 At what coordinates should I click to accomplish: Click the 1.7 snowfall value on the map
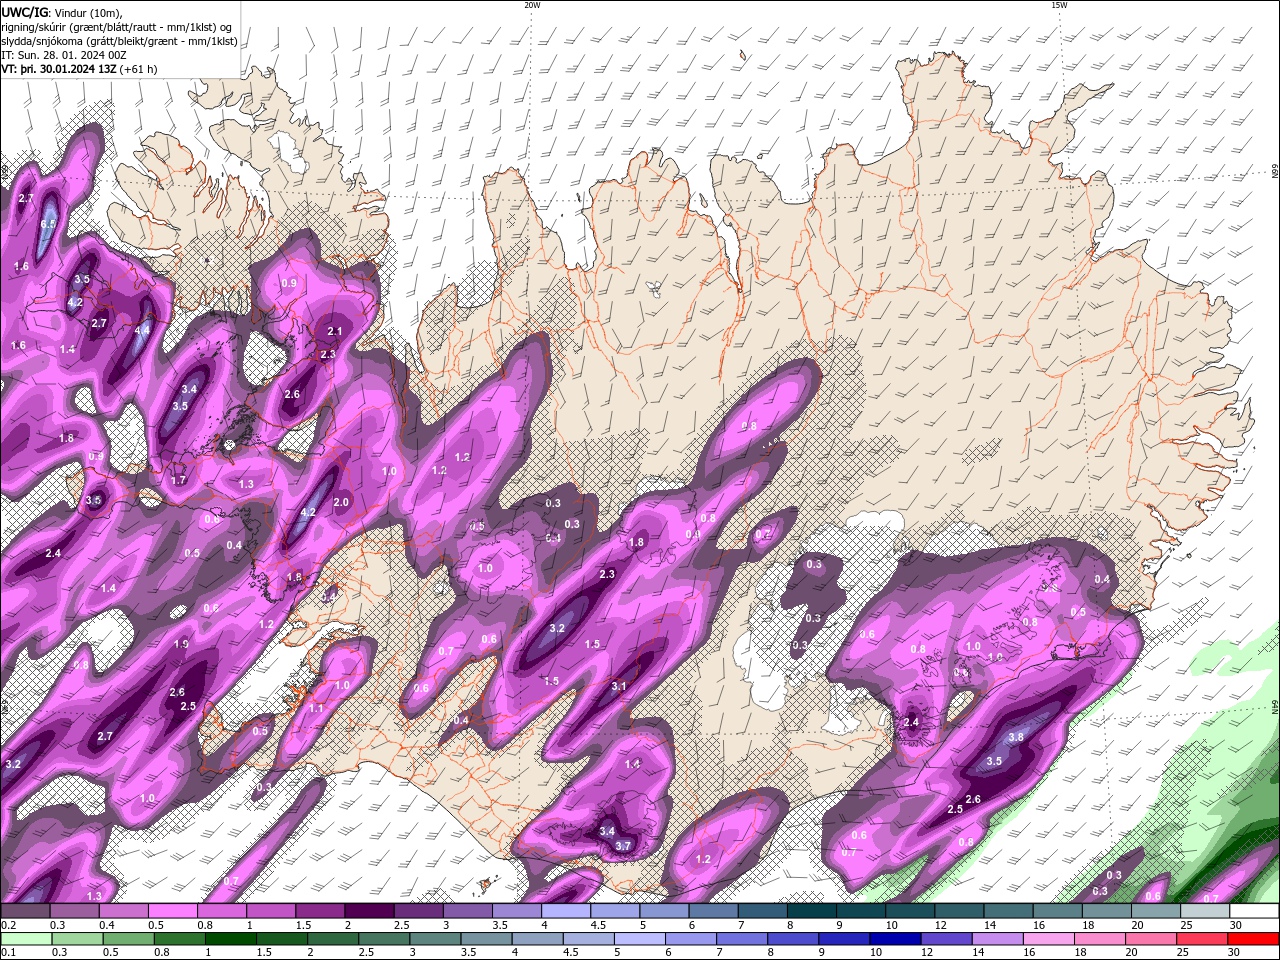(179, 480)
